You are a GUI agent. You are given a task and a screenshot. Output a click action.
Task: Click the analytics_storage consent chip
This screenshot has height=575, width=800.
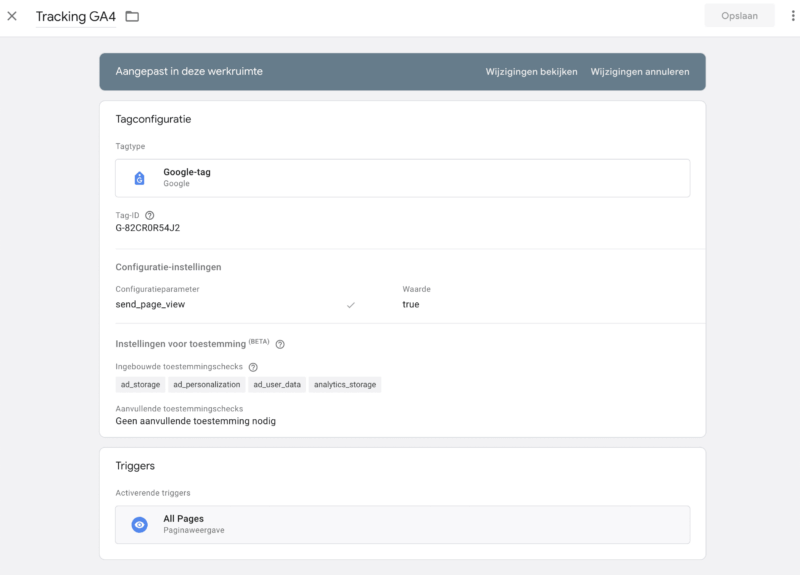pos(345,384)
